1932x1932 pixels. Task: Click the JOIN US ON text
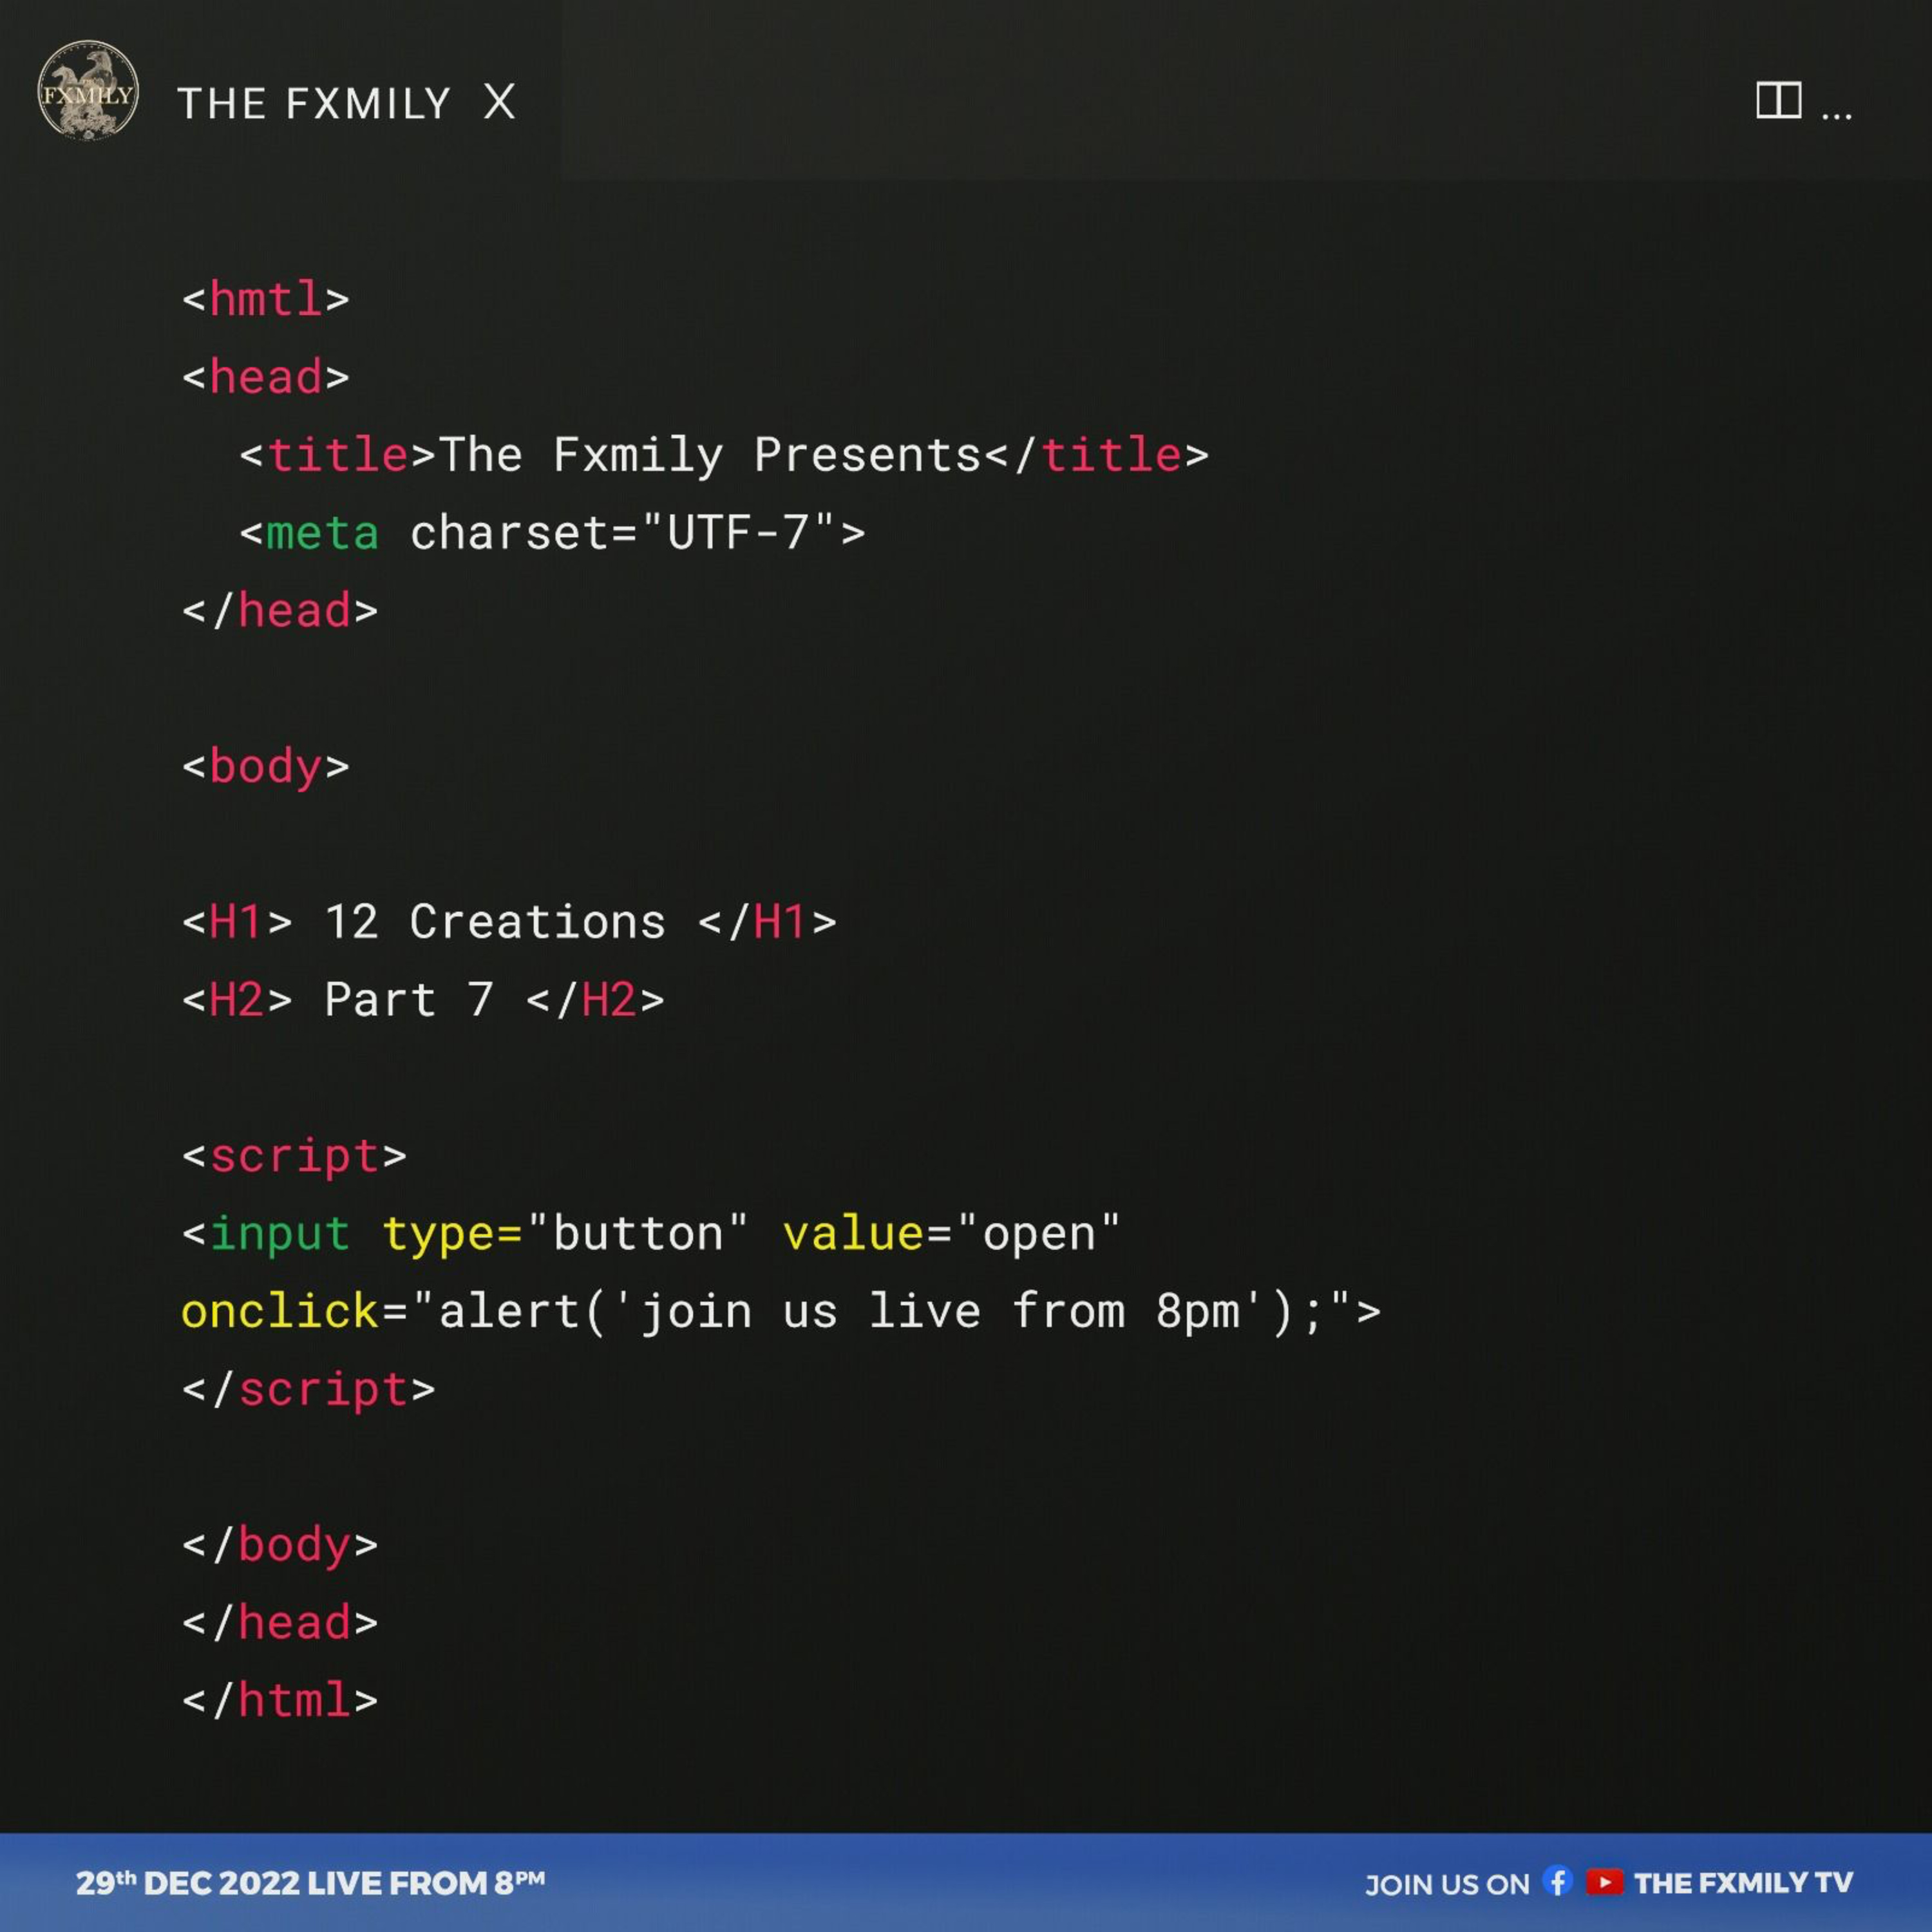[x=1446, y=1885]
